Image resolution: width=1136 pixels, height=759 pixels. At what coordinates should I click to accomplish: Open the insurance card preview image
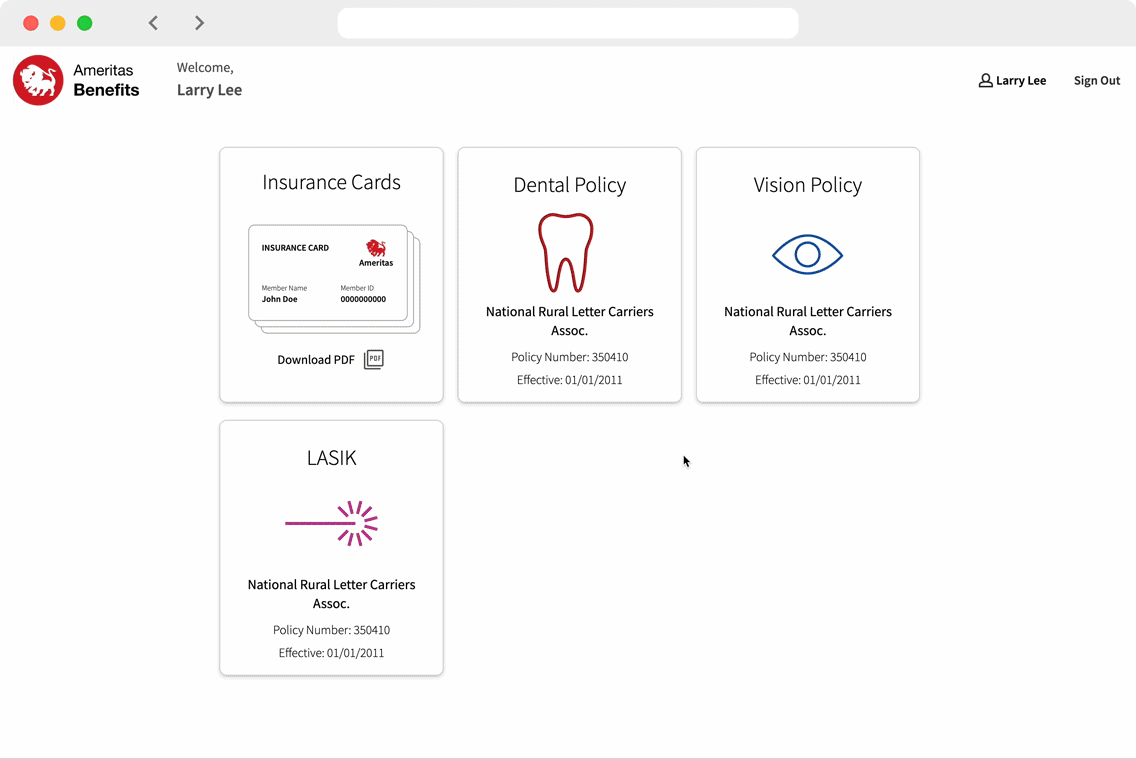pyautogui.click(x=332, y=277)
